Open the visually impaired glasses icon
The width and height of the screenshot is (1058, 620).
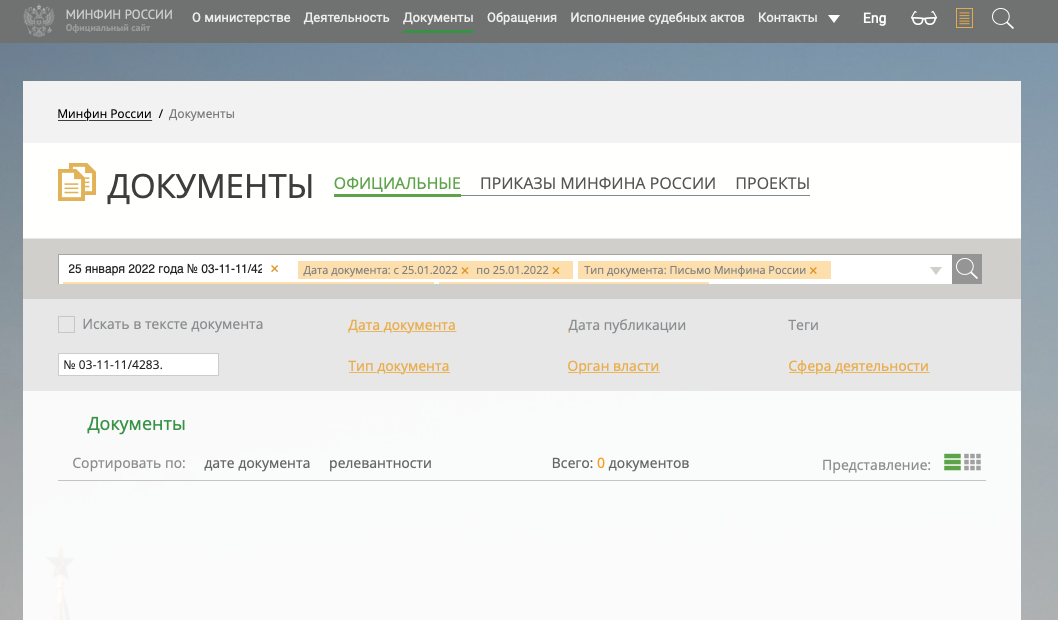point(924,18)
